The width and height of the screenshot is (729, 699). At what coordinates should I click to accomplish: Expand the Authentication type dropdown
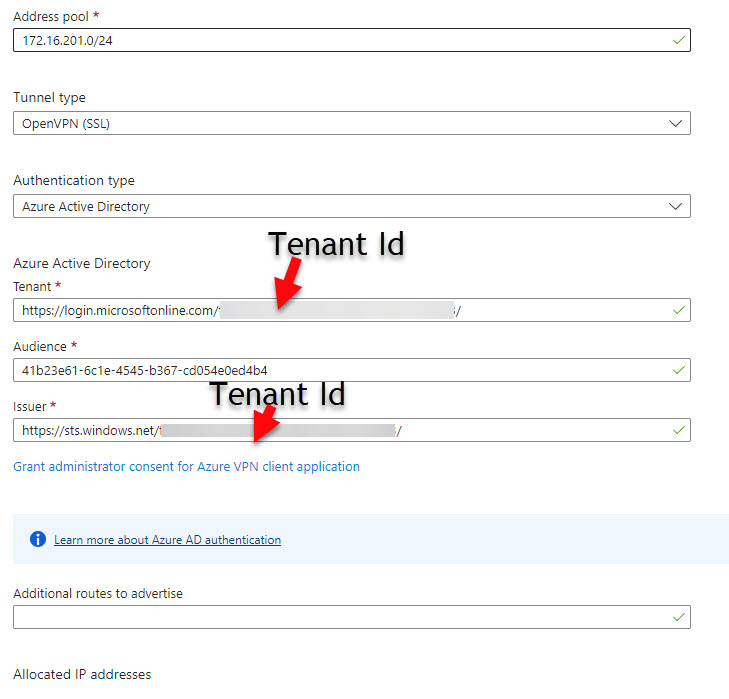pos(351,206)
